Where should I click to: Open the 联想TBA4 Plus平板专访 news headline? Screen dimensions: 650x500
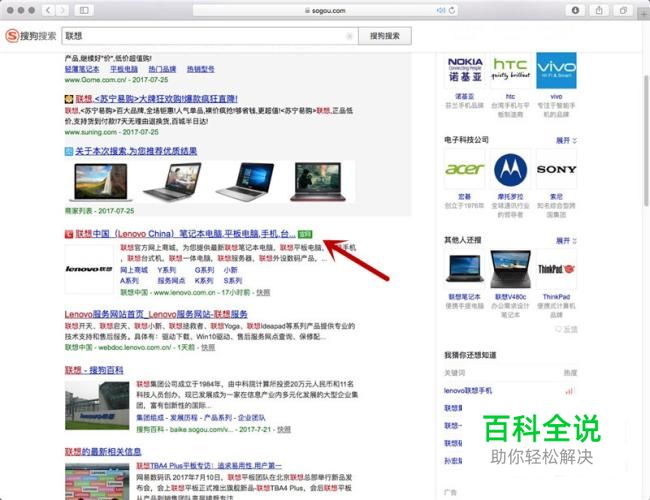coord(209,466)
